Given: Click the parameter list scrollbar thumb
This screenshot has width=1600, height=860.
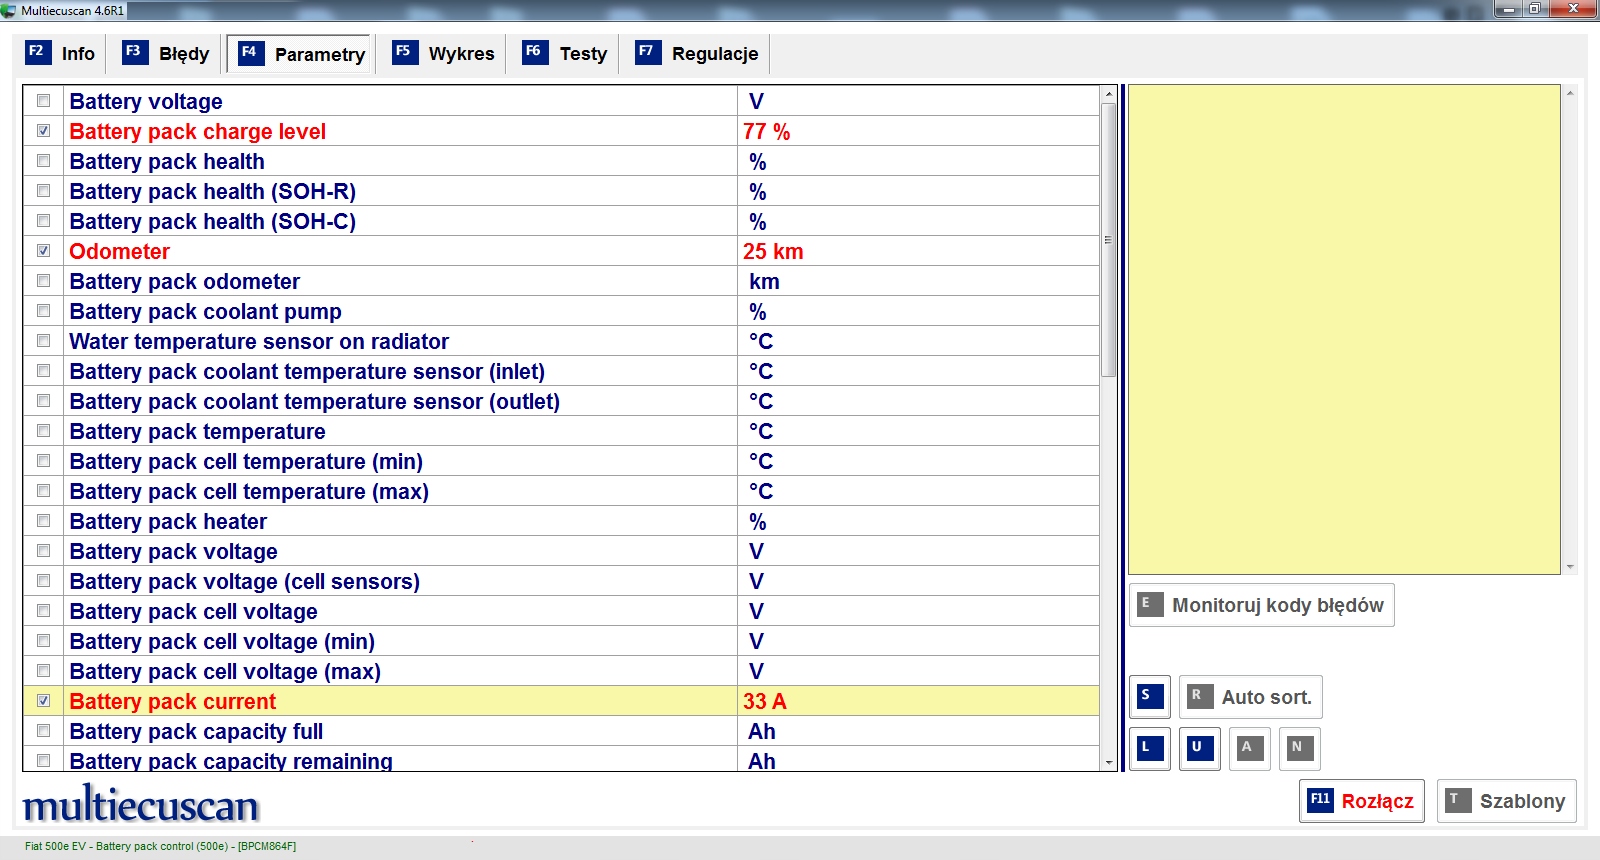Looking at the screenshot, I should tap(1108, 239).
